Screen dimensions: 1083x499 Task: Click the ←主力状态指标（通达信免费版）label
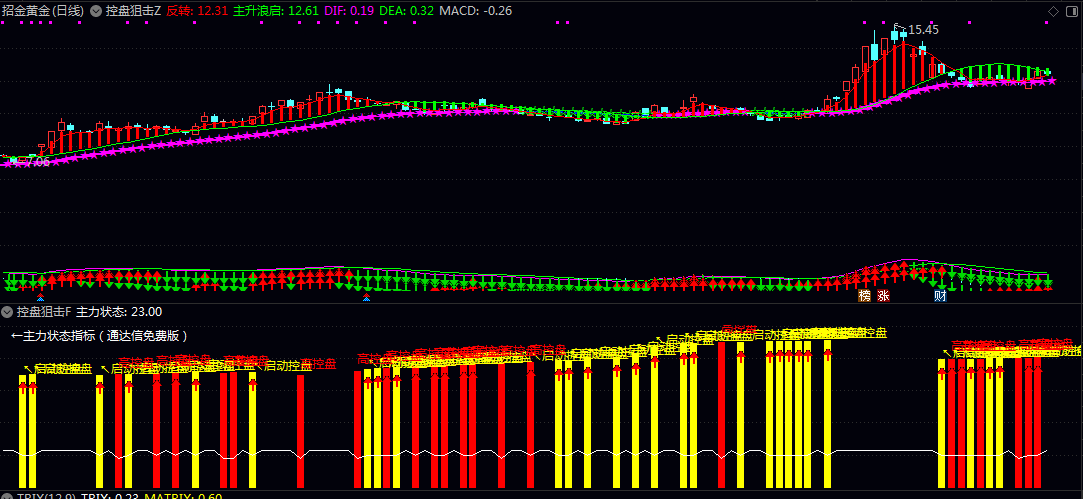click(99, 336)
